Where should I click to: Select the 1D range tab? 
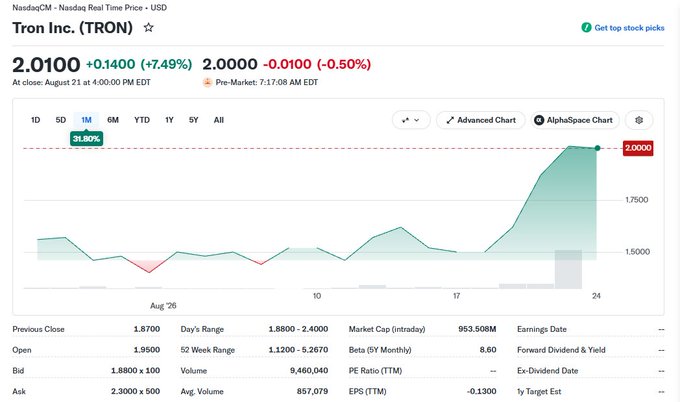[x=36, y=120]
